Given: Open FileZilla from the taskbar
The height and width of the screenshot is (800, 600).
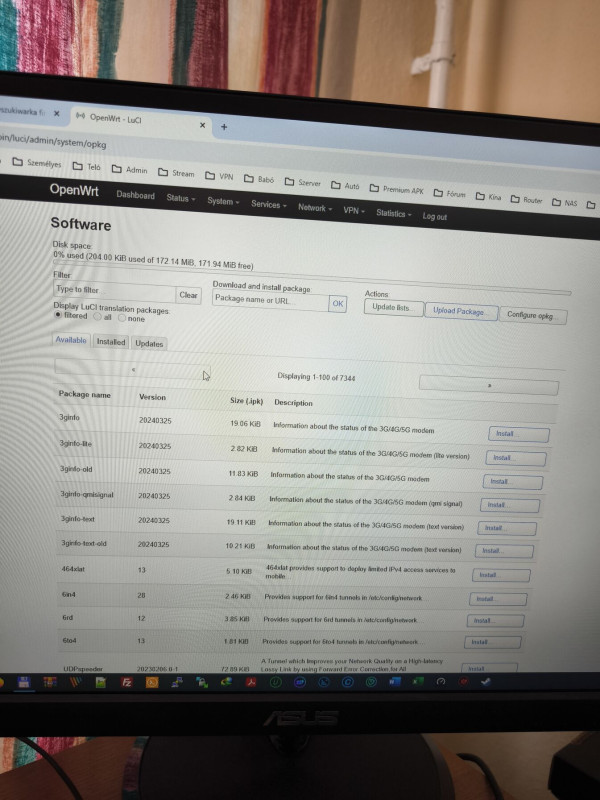Looking at the screenshot, I should pyautogui.click(x=127, y=682).
